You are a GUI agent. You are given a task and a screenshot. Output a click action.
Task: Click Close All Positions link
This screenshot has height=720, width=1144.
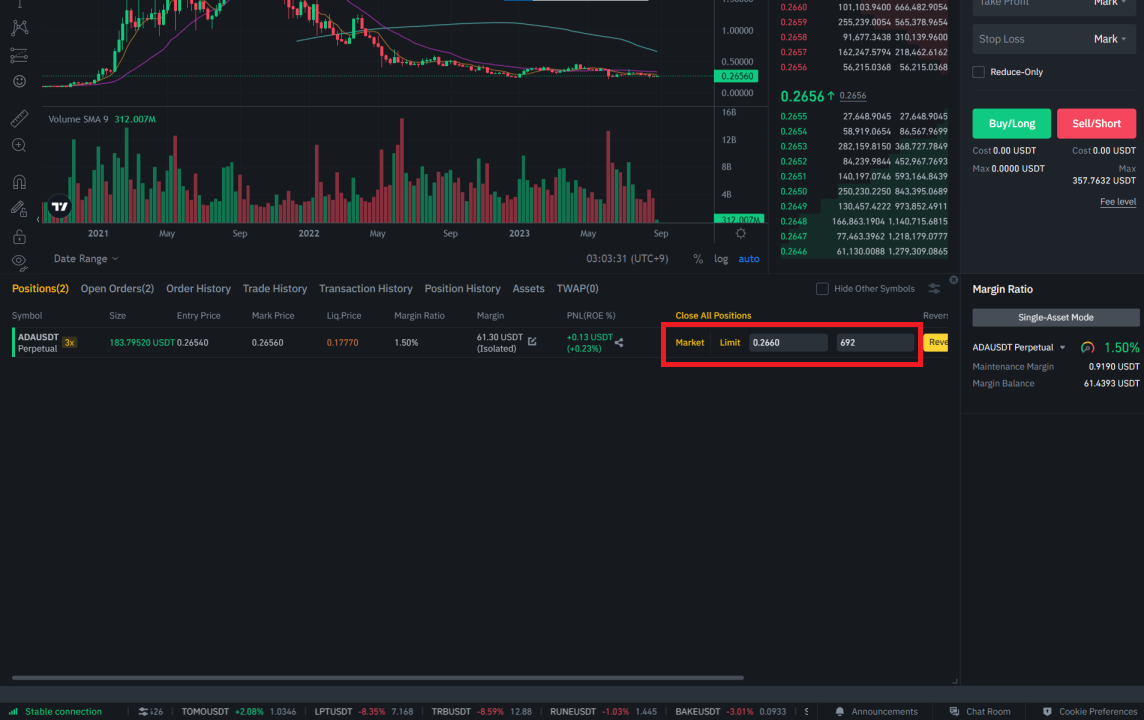(x=713, y=316)
